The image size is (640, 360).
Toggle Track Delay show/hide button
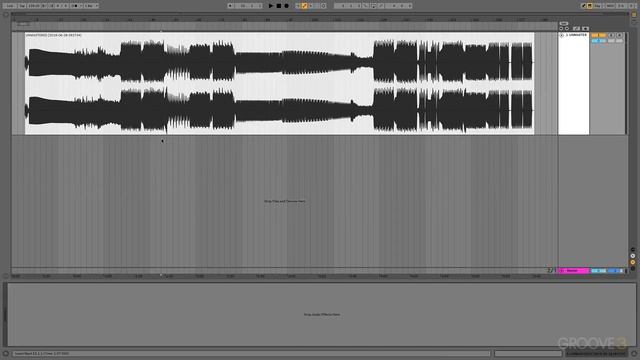(x=633, y=268)
